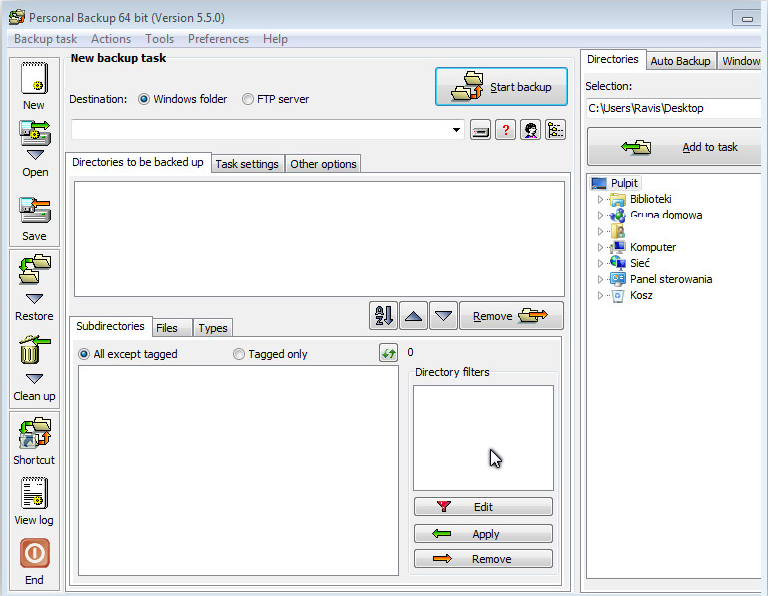Click Edit directory filter button
This screenshot has height=596, width=768.
click(x=483, y=507)
